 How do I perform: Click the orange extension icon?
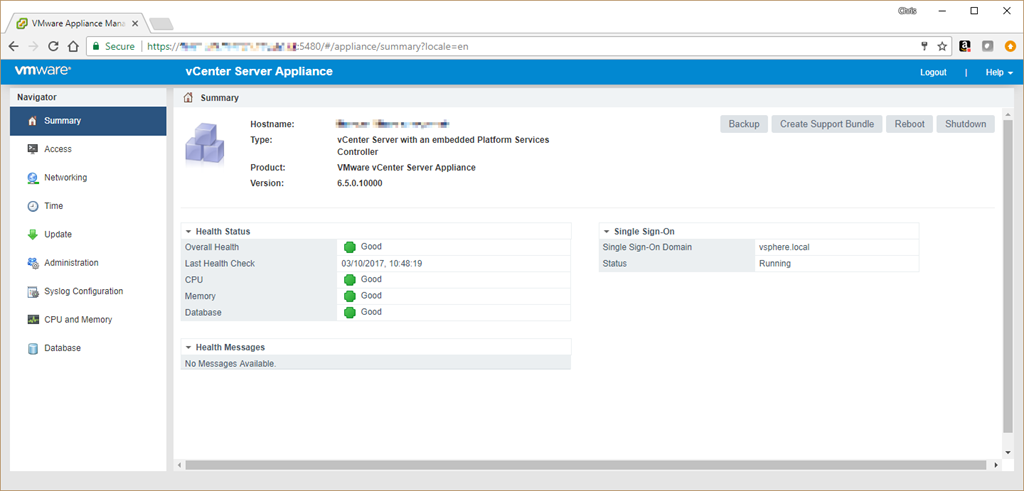(x=1010, y=46)
